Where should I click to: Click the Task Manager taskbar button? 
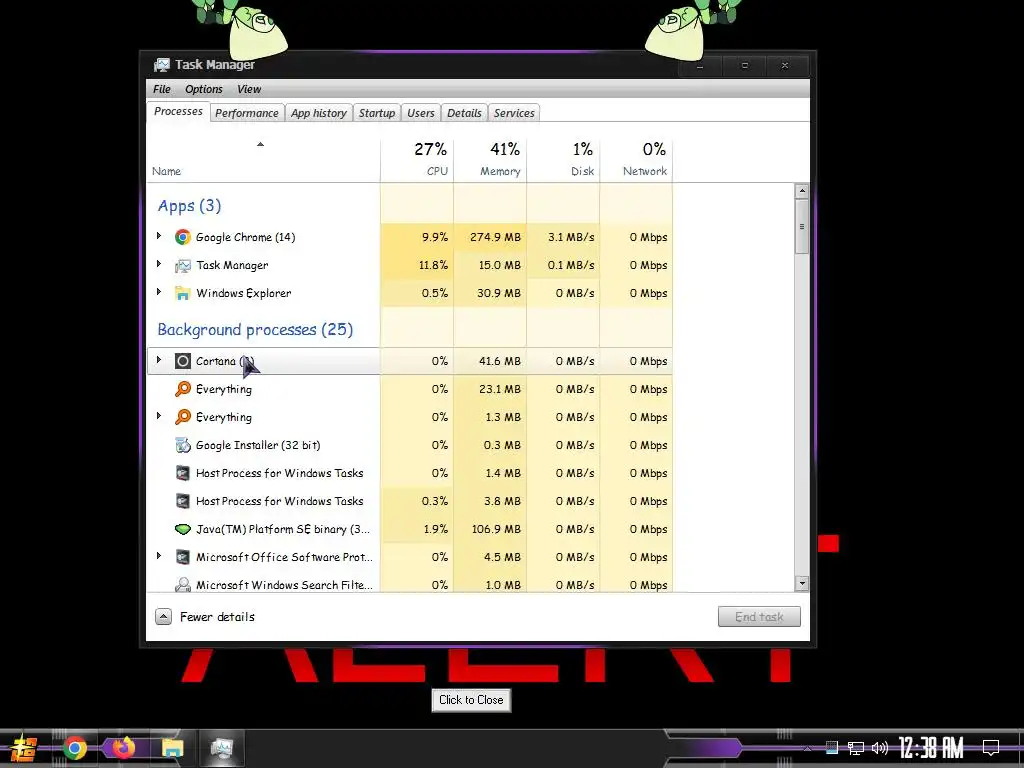pyautogui.click(x=222, y=748)
